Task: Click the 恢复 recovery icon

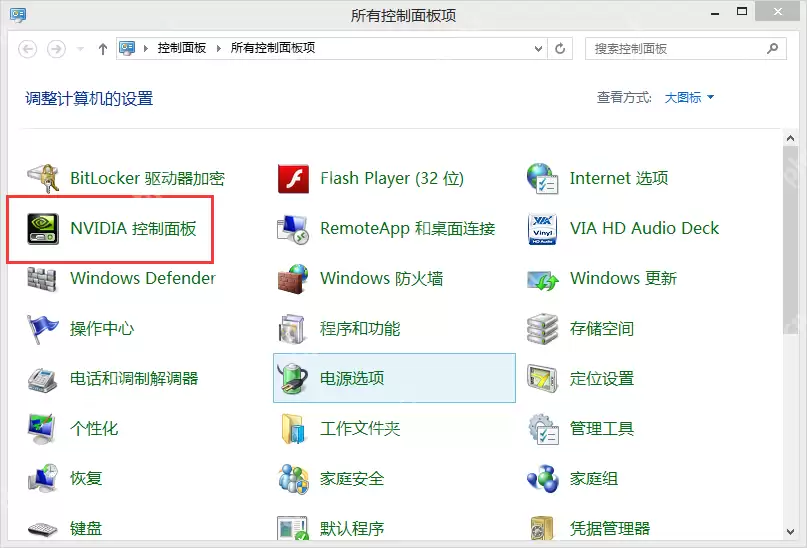Action: pos(43,478)
